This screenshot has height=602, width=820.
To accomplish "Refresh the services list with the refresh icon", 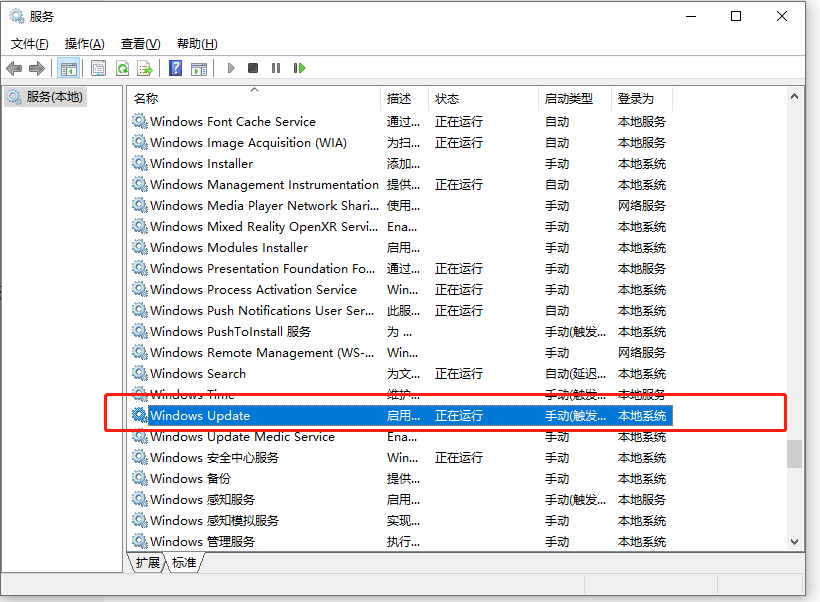I will click(x=122, y=68).
